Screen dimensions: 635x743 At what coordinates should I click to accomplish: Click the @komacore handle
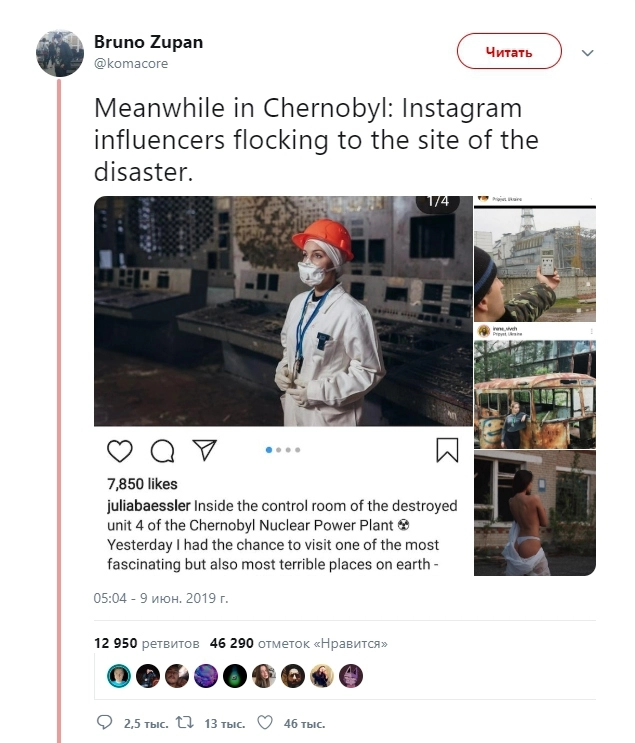(x=130, y=63)
